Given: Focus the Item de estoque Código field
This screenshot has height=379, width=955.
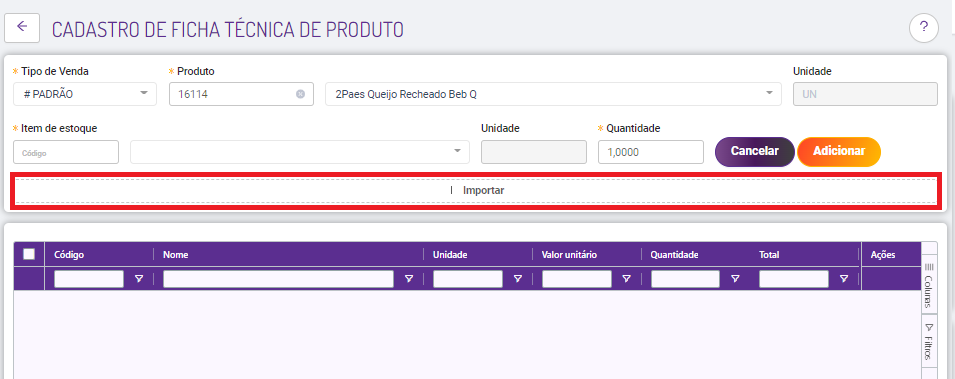Looking at the screenshot, I should pos(66,152).
